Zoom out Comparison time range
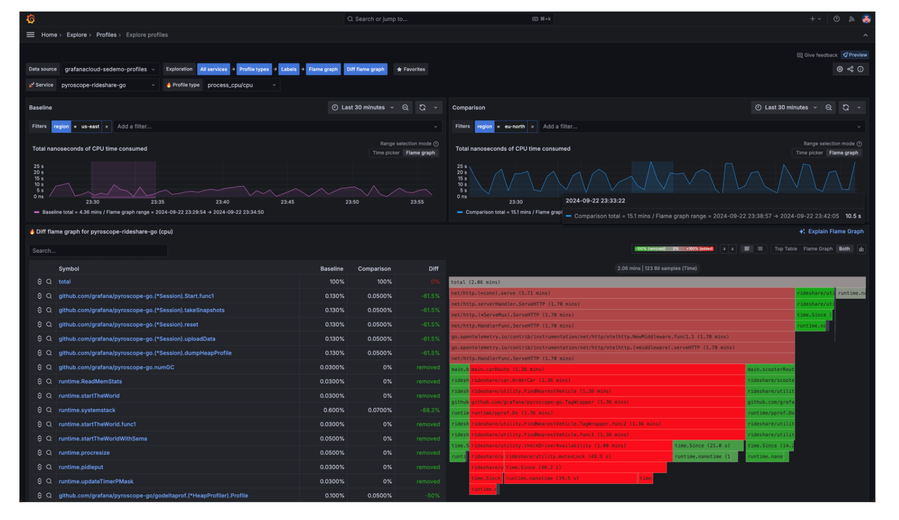The width and height of the screenshot is (899, 520). point(828,108)
